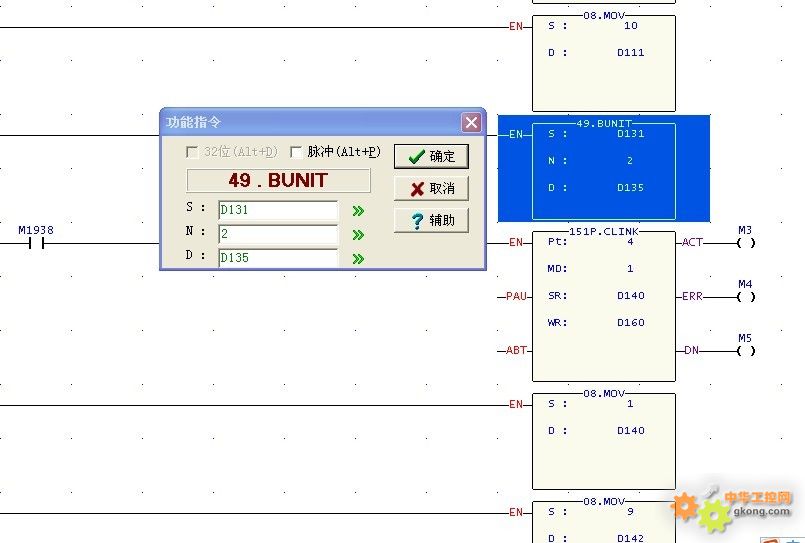The height and width of the screenshot is (543, 805).
Task: Expand N operand options with green arrows
Action: pos(358,235)
